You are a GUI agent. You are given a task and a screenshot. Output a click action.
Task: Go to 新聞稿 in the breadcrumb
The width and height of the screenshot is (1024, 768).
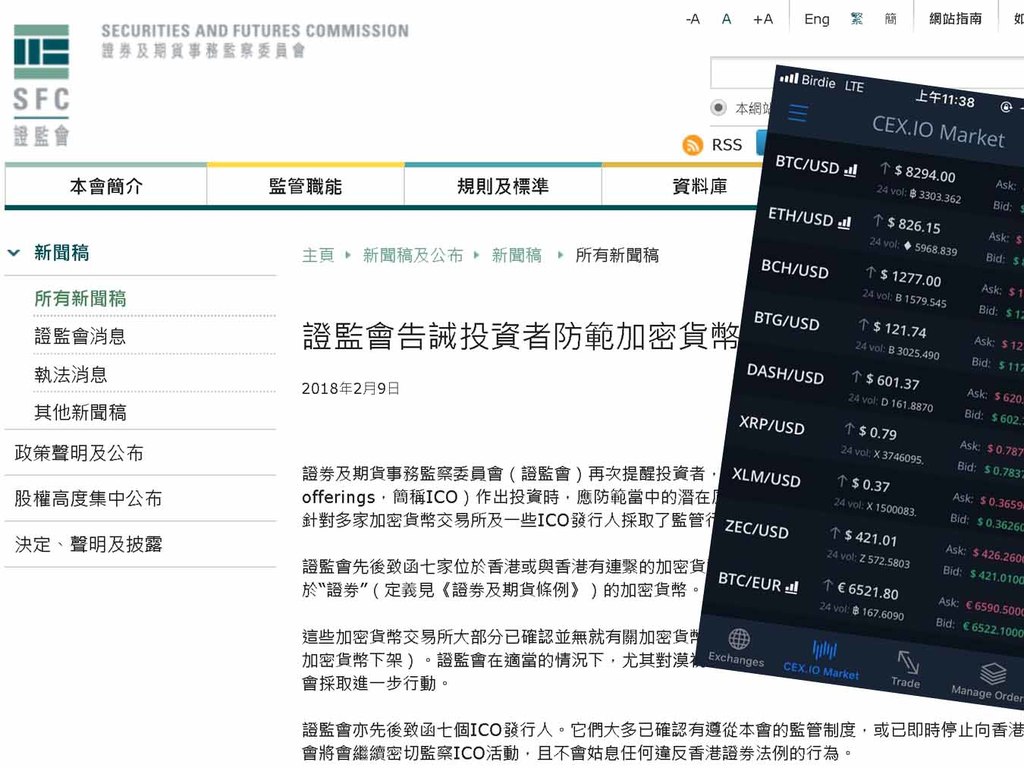click(x=517, y=255)
